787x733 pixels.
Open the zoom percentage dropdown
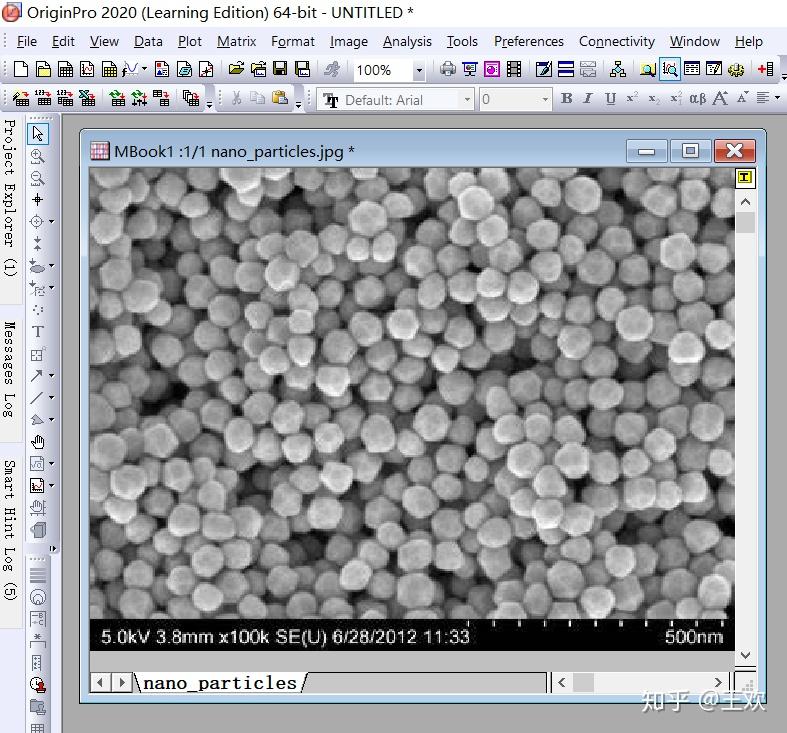tap(419, 70)
